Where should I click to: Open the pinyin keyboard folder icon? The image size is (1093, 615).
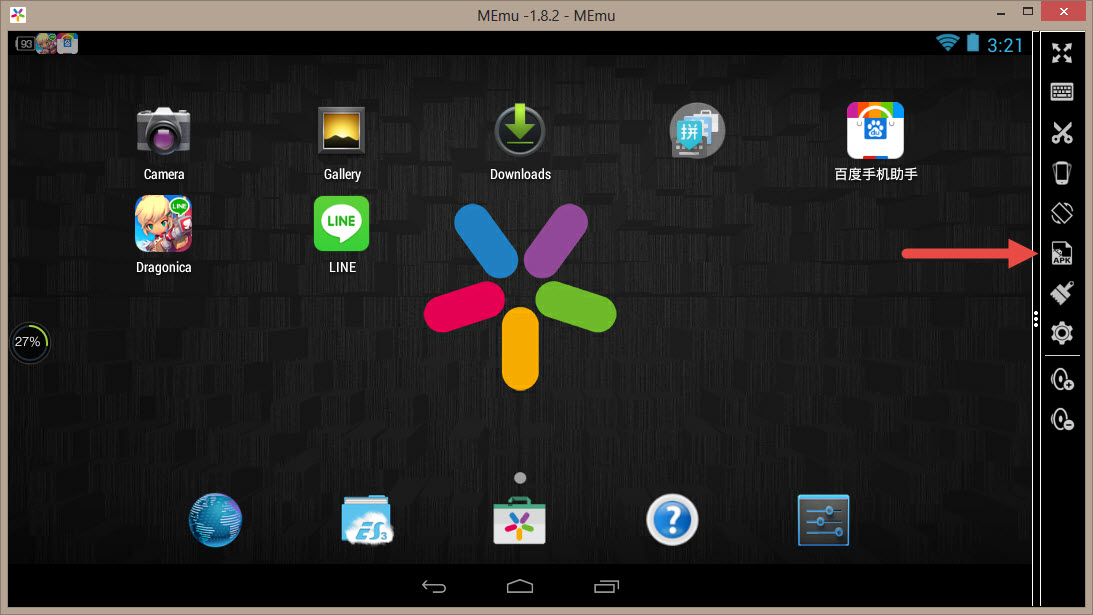(x=697, y=130)
